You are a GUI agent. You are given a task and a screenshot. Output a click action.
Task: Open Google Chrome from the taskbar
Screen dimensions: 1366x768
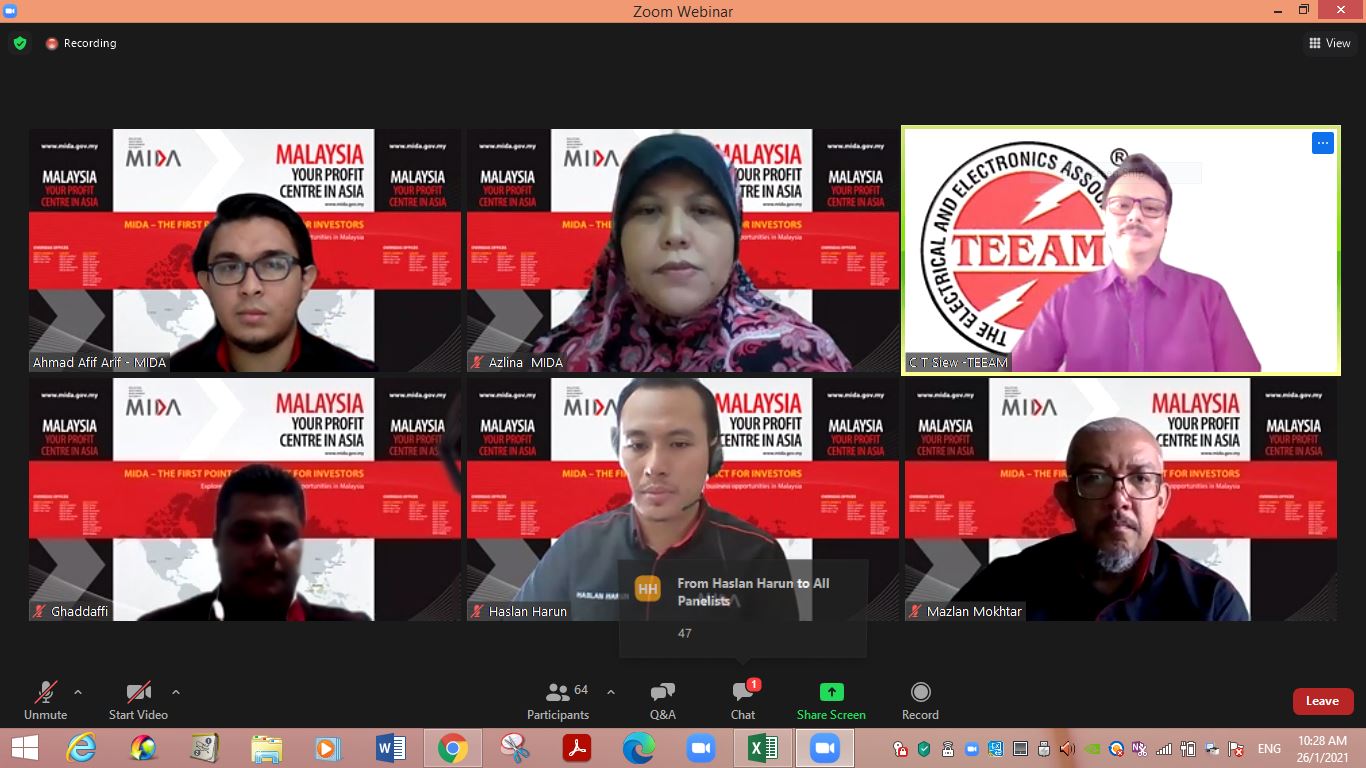(452, 748)
